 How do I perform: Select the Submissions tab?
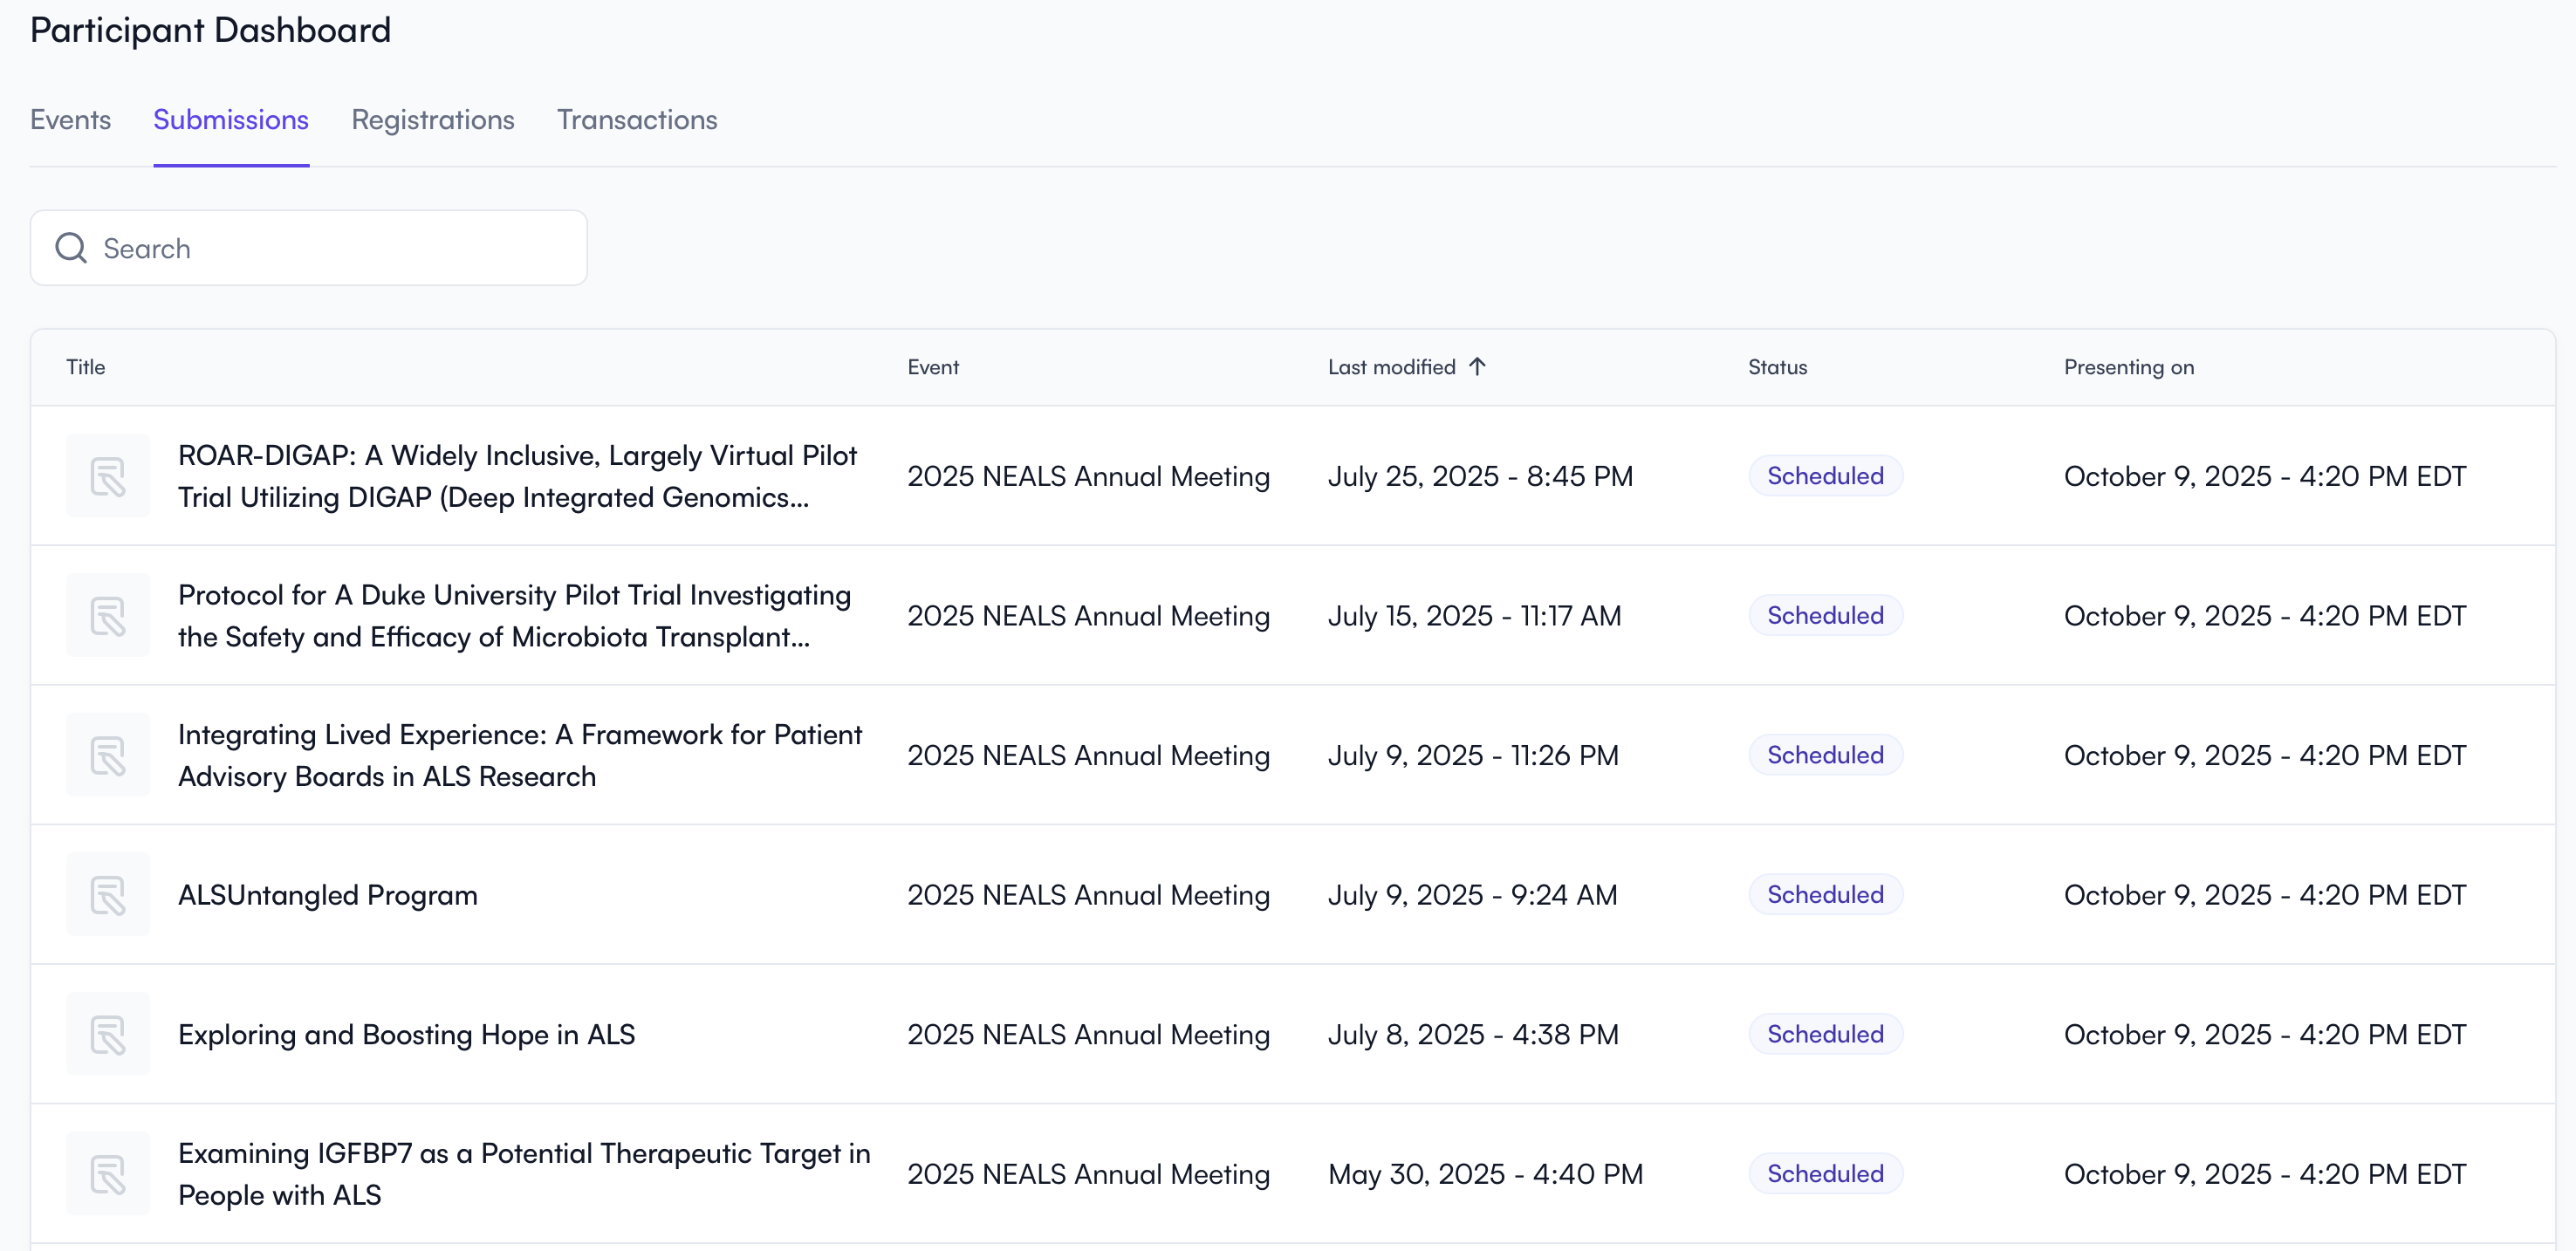(x=231, y=120)
